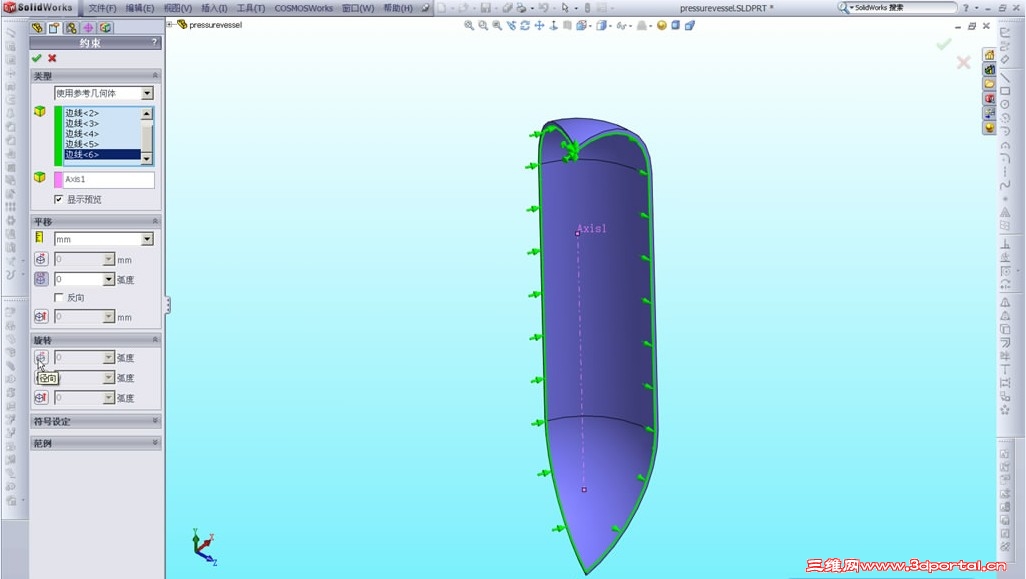Open the Design Library task pane tab
The height and width of the screenshot is (579, 1026).
coord(989,69)
